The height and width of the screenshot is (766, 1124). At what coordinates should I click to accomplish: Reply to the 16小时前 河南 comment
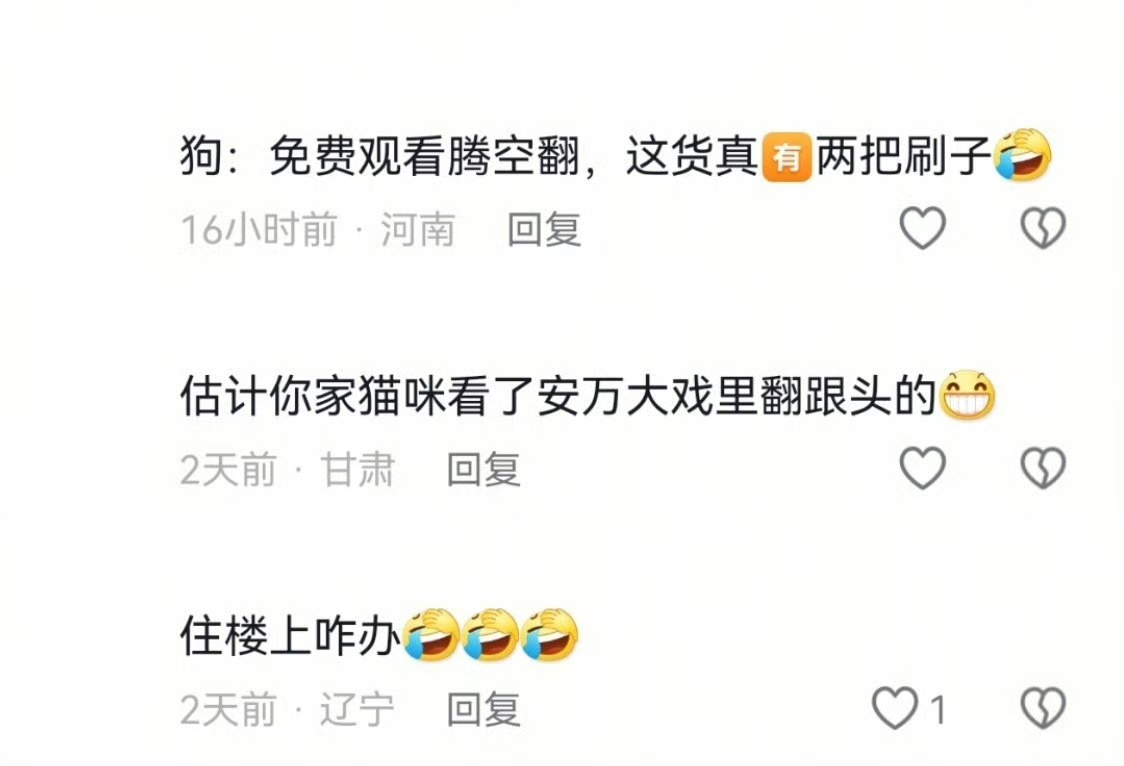(544, 229)
